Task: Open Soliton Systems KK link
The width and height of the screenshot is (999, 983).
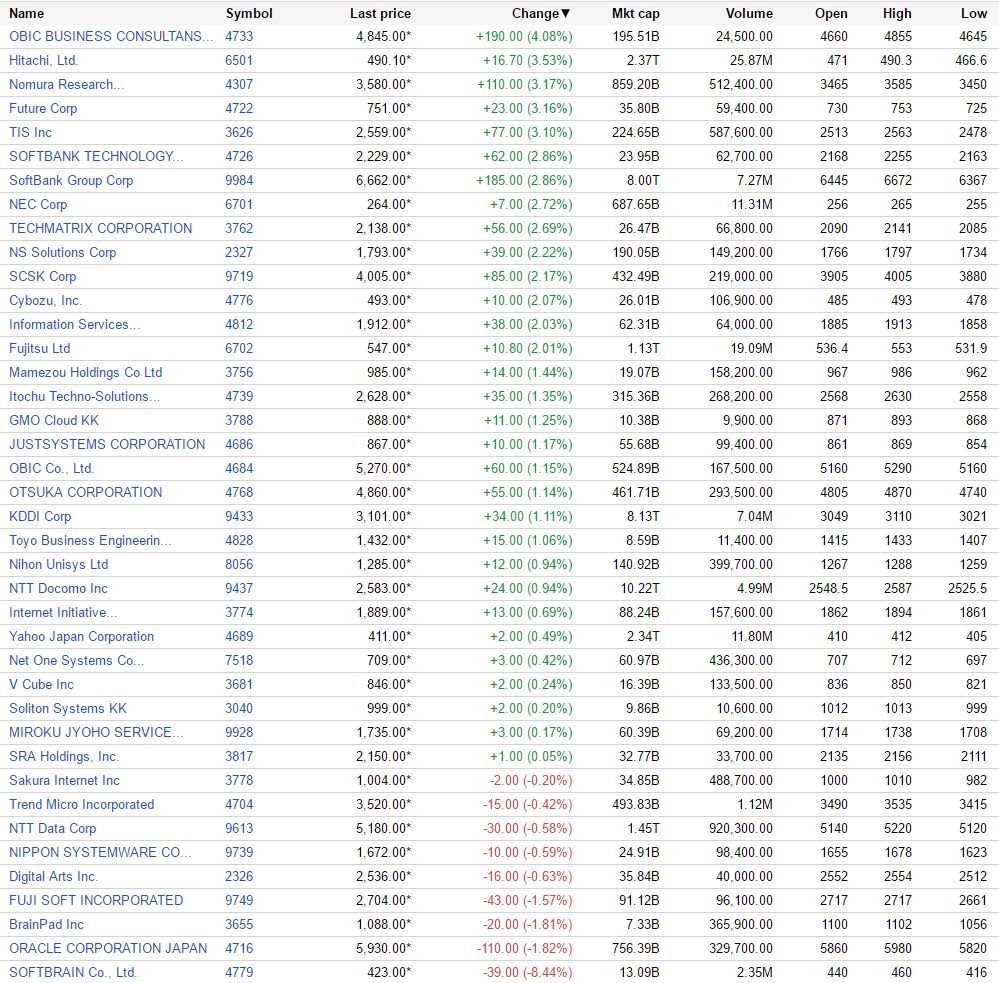Action: pyautogui.click(x=68, y=708)
